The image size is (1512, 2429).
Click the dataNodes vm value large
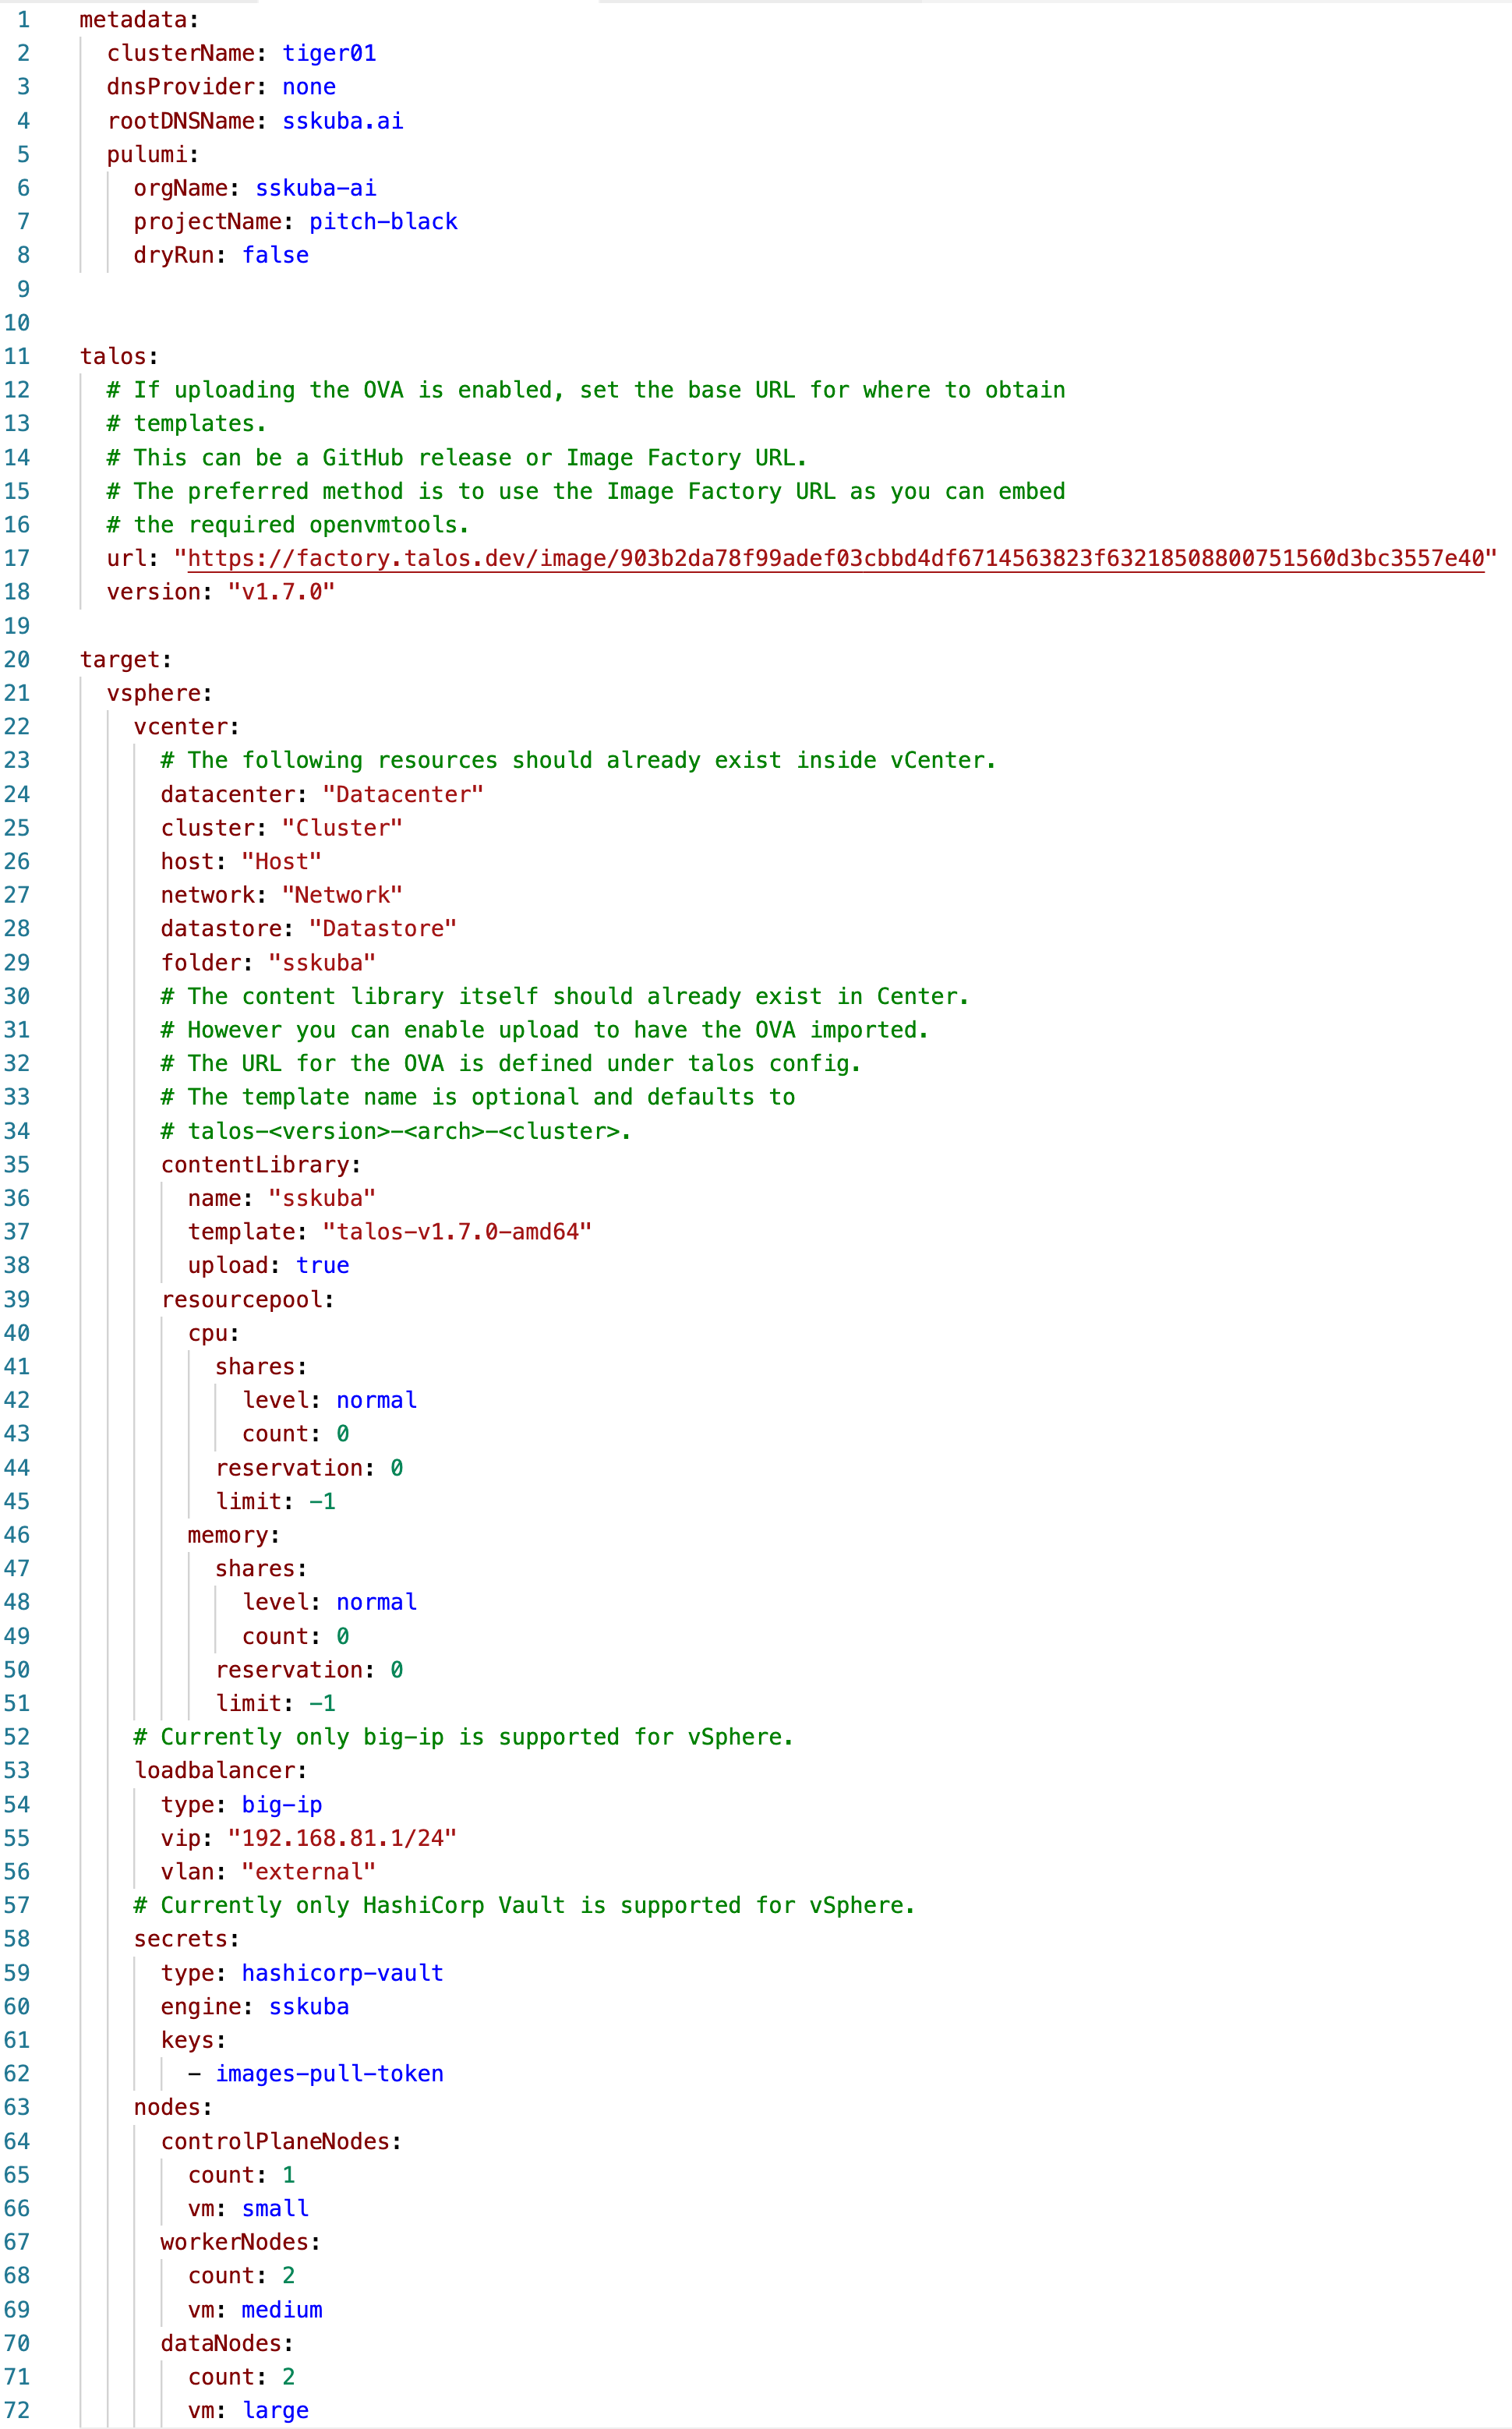pyautogui.click(x=275, y=2411)
